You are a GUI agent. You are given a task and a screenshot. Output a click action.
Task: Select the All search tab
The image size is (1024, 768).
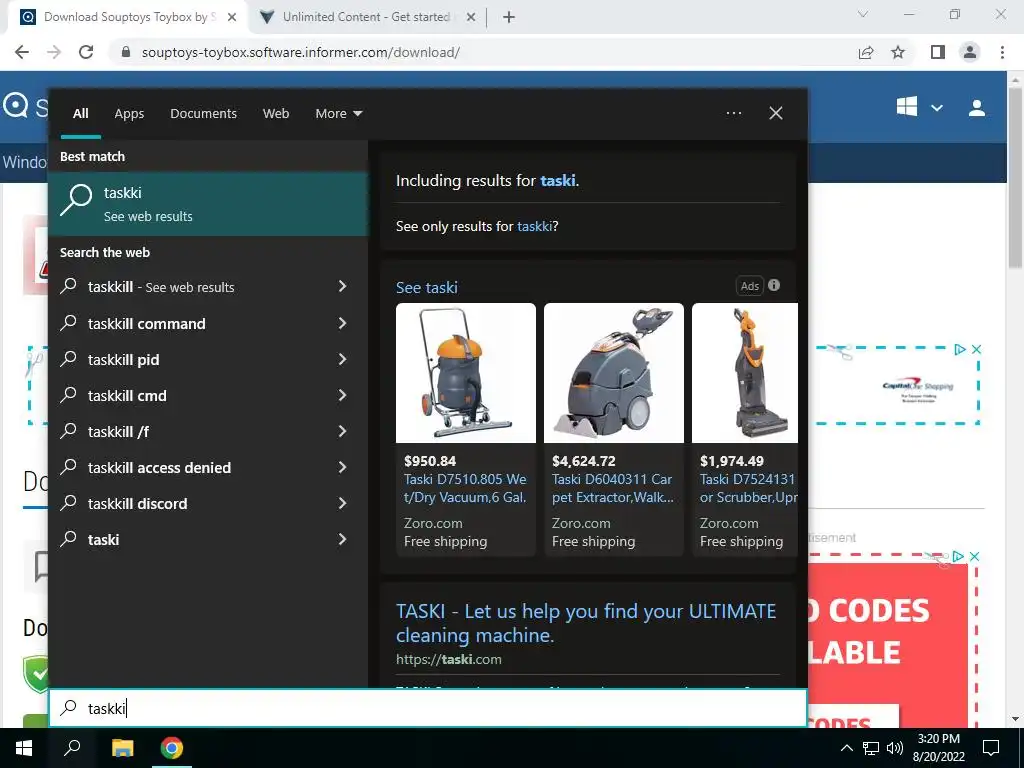tap(80, 114)
